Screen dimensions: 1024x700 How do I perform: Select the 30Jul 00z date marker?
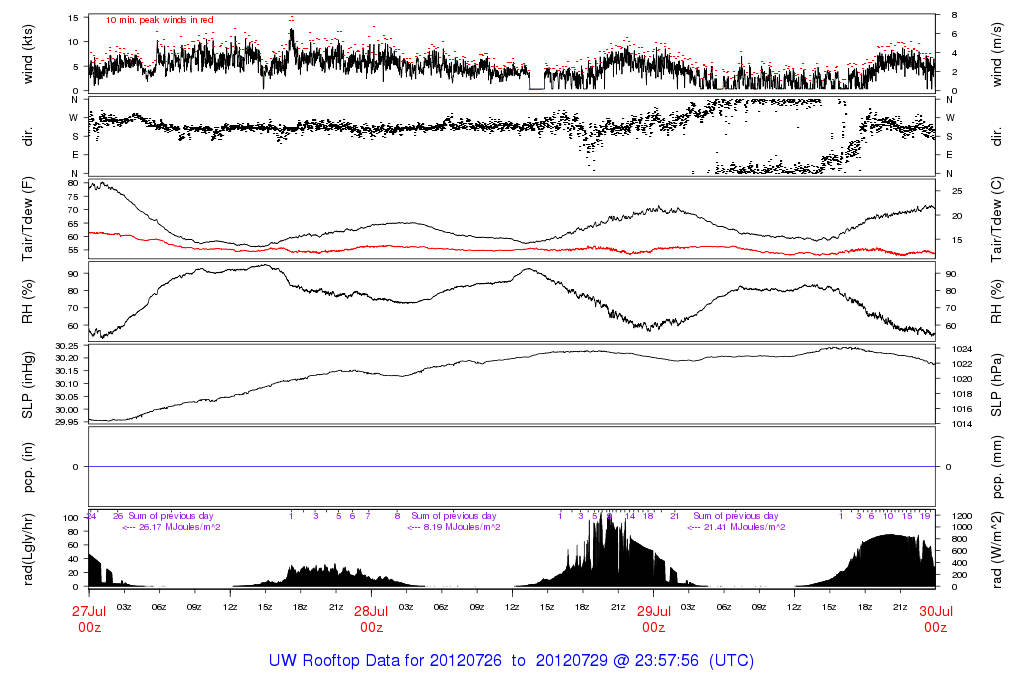[935, 619]
